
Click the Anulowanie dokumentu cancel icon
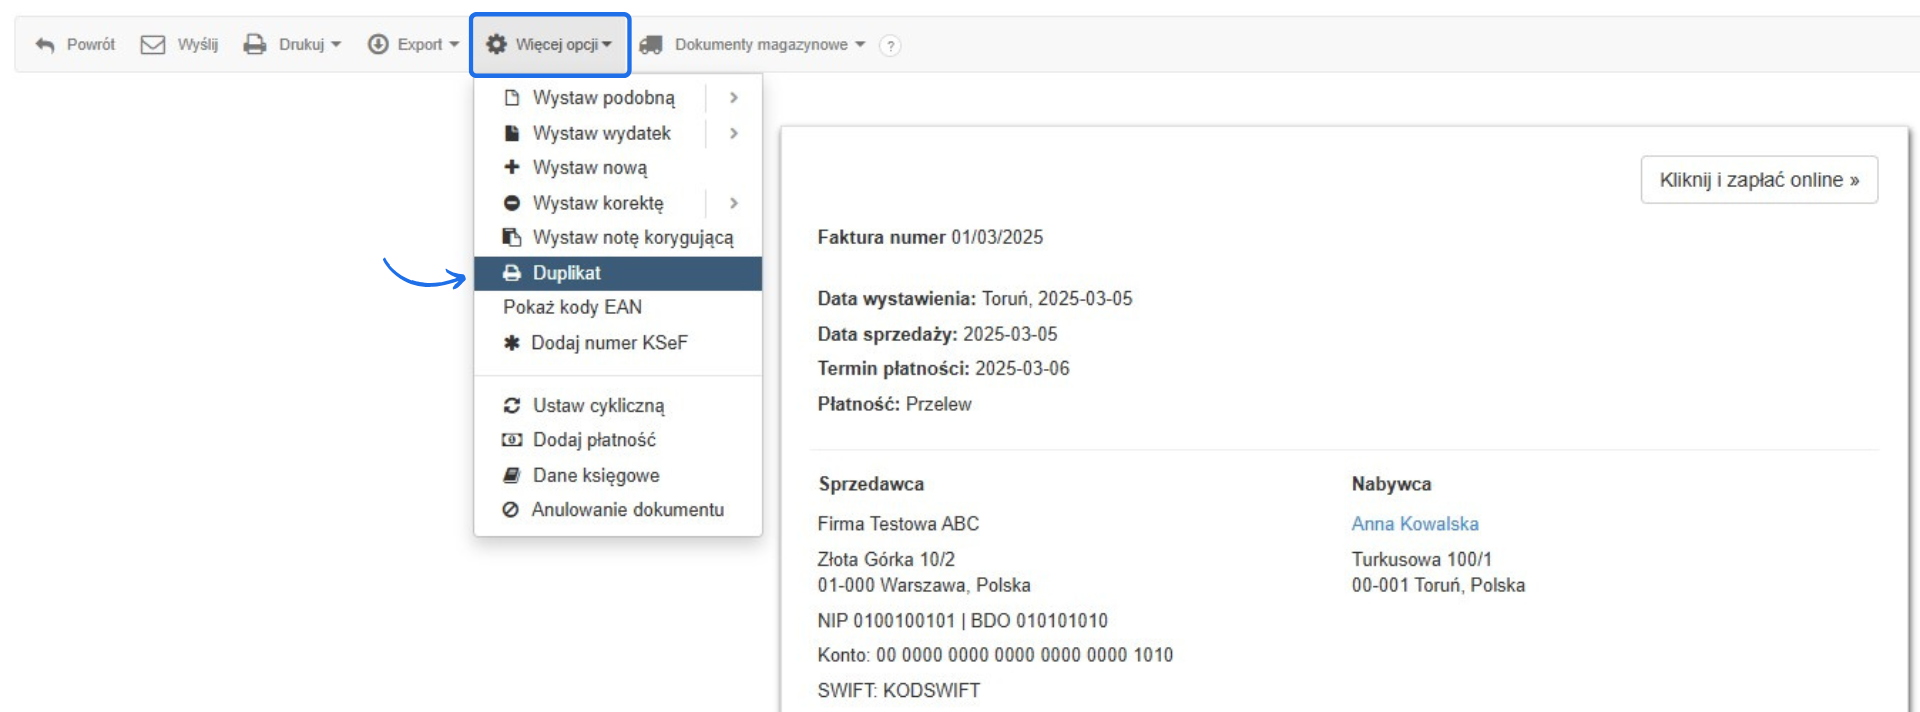click(x=511, y=509)
